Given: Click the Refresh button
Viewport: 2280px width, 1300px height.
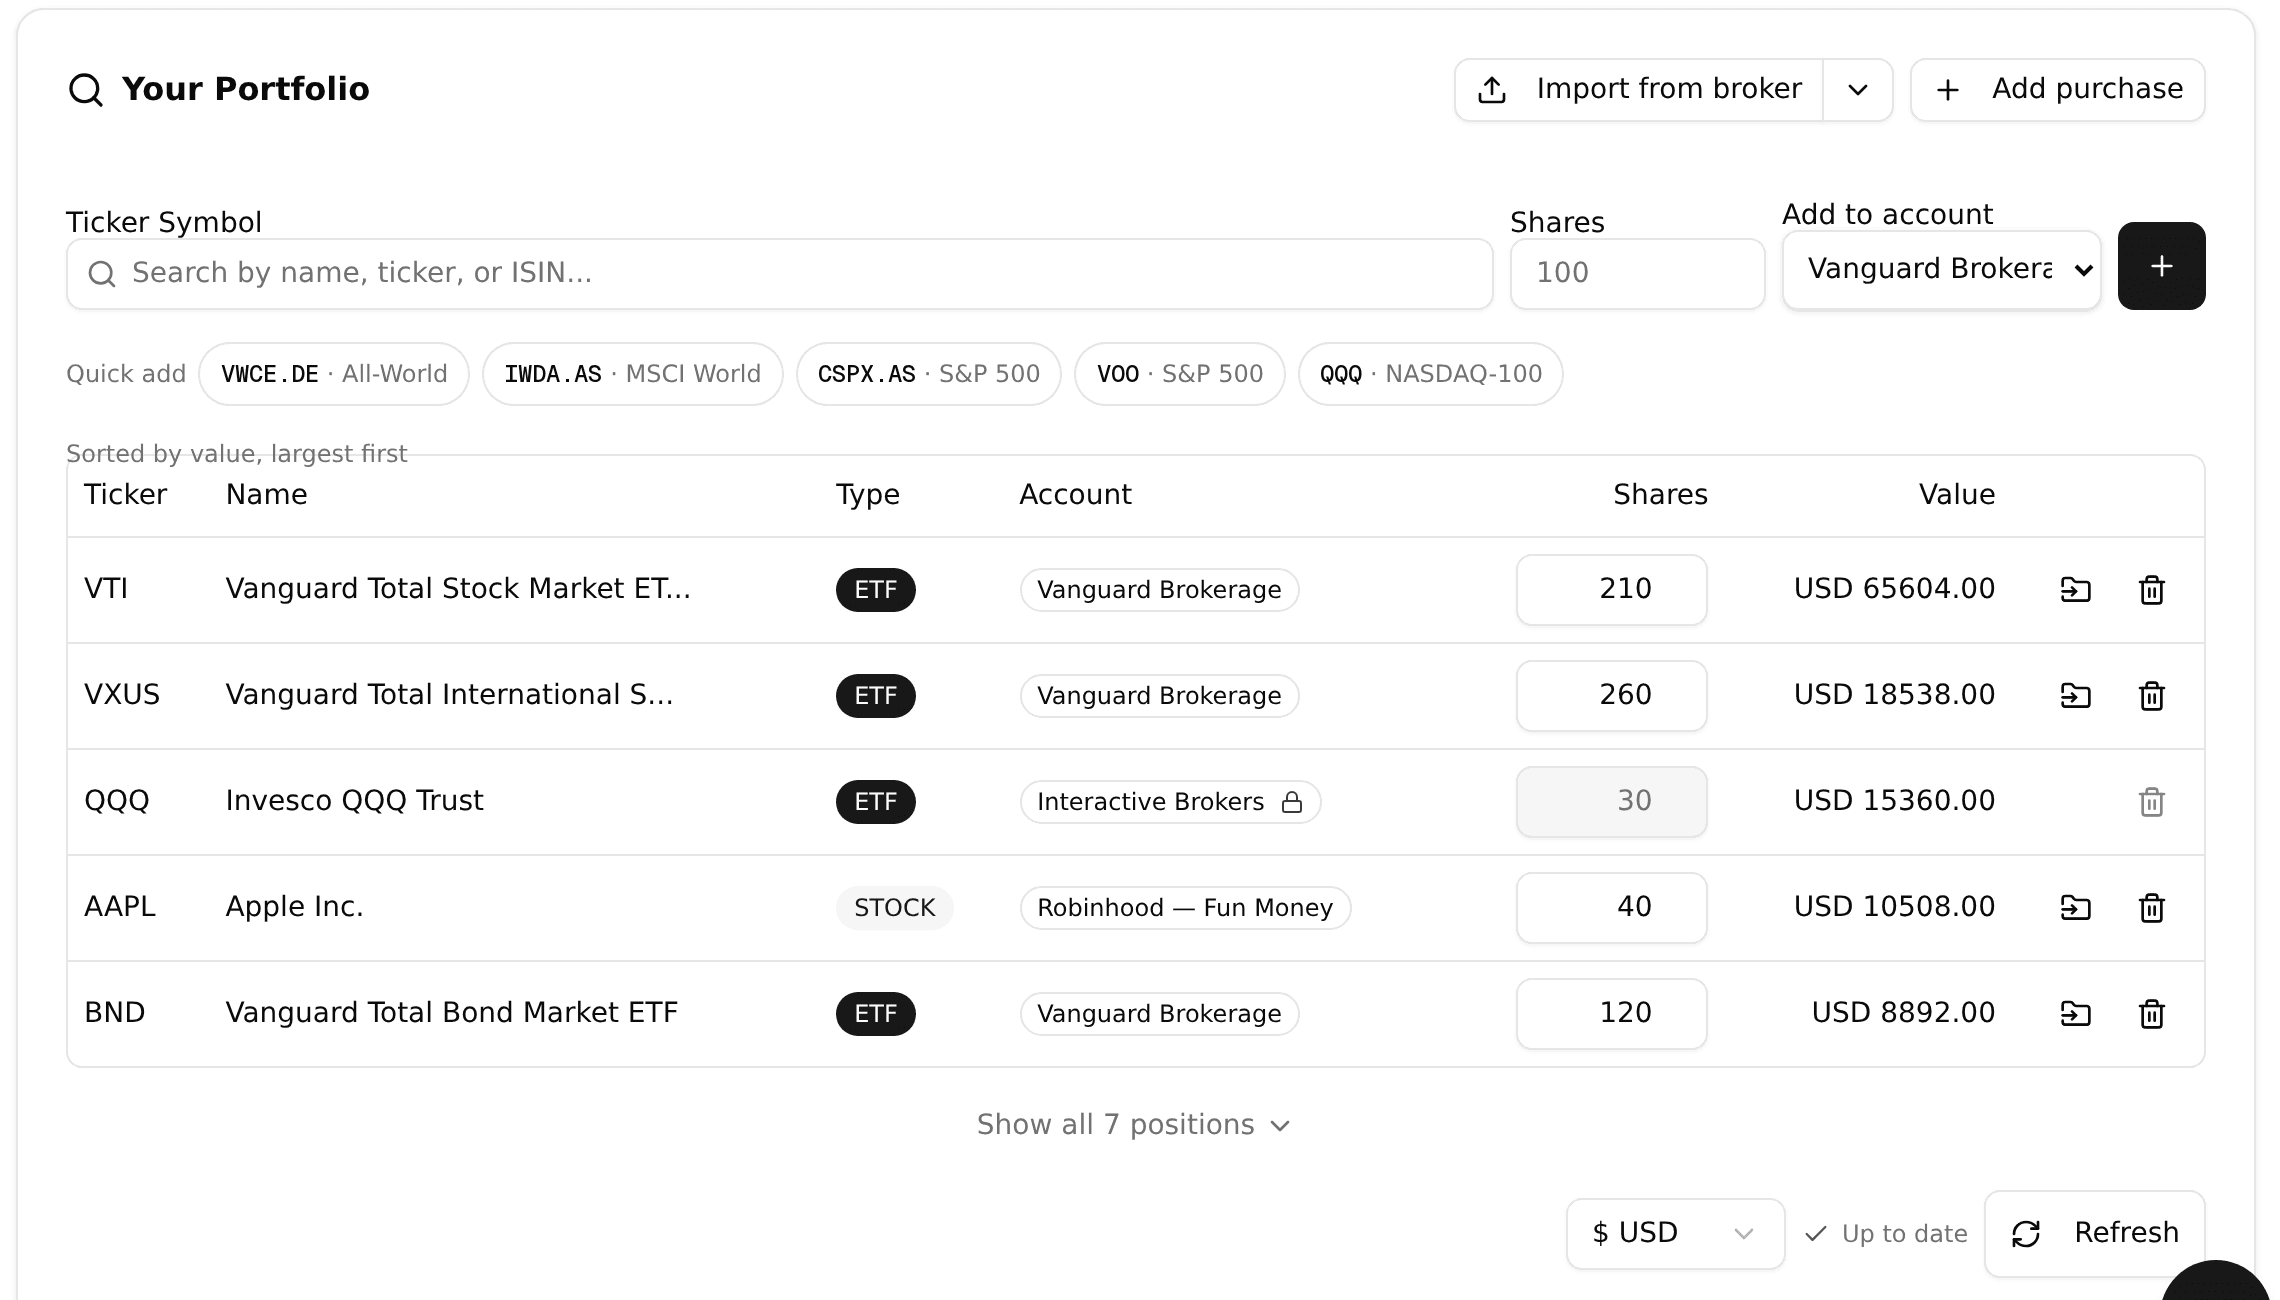Looking at the screenshot, I should (2094, 1234).
